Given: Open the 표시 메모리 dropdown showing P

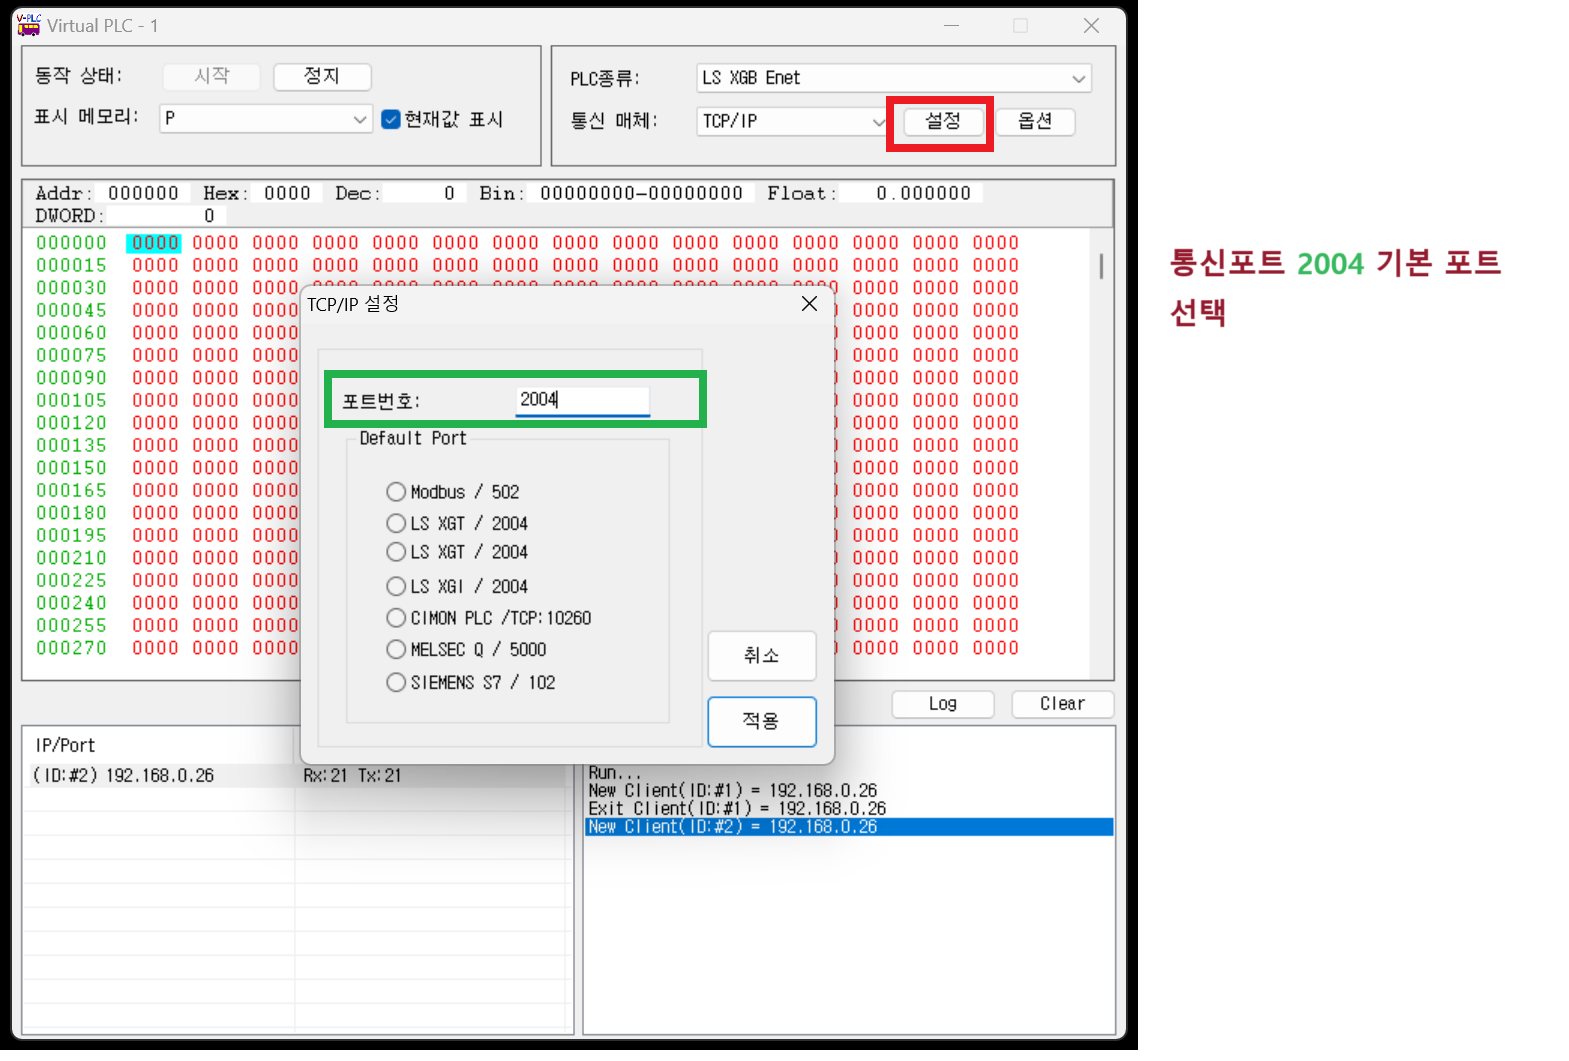Looking at the screenshot, I should point(266,119).
